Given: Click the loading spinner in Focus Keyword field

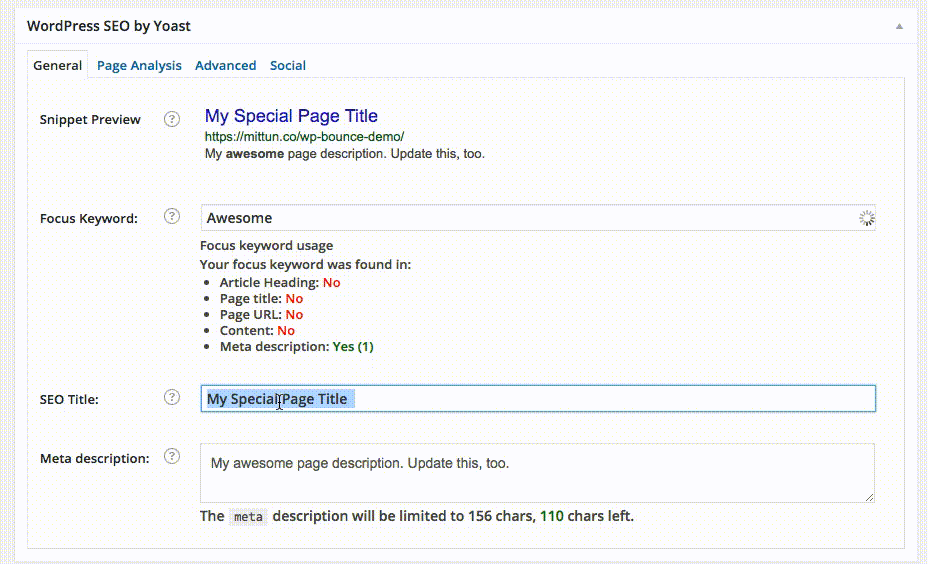Looking at the screenshot, I should point(866,218).
